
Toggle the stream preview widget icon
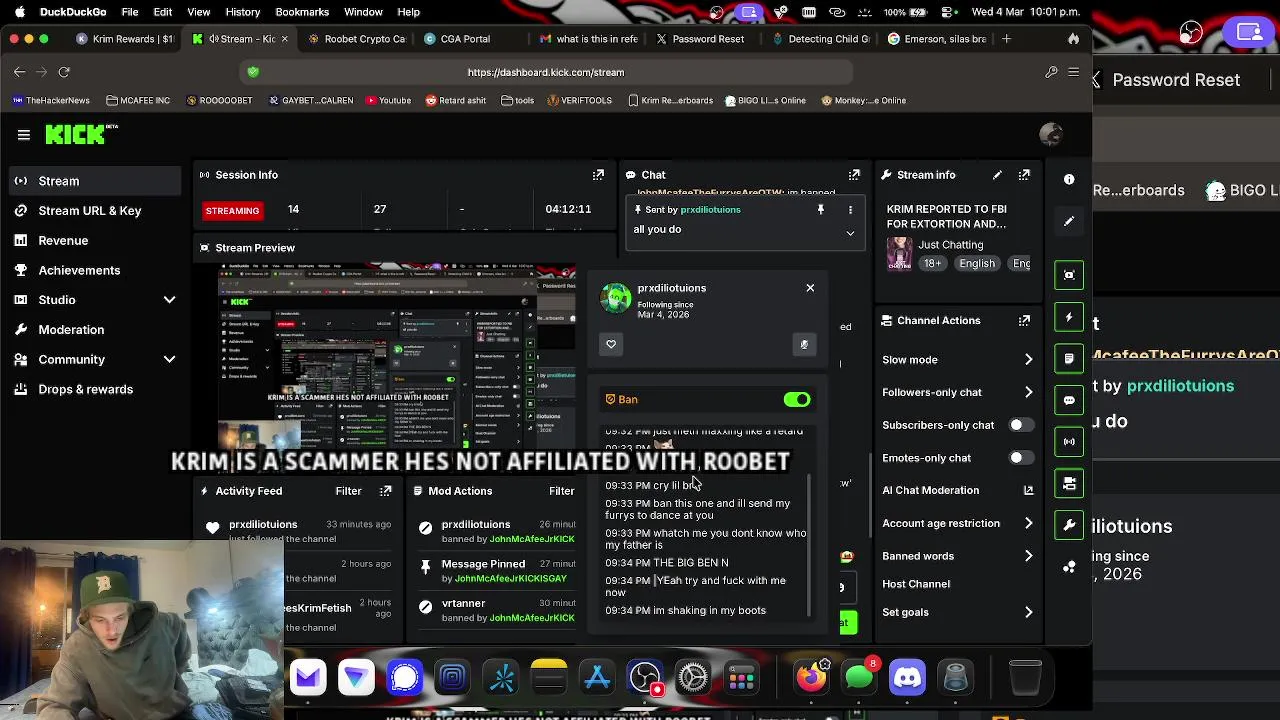pyautogui.click(x=1069, y=275)
